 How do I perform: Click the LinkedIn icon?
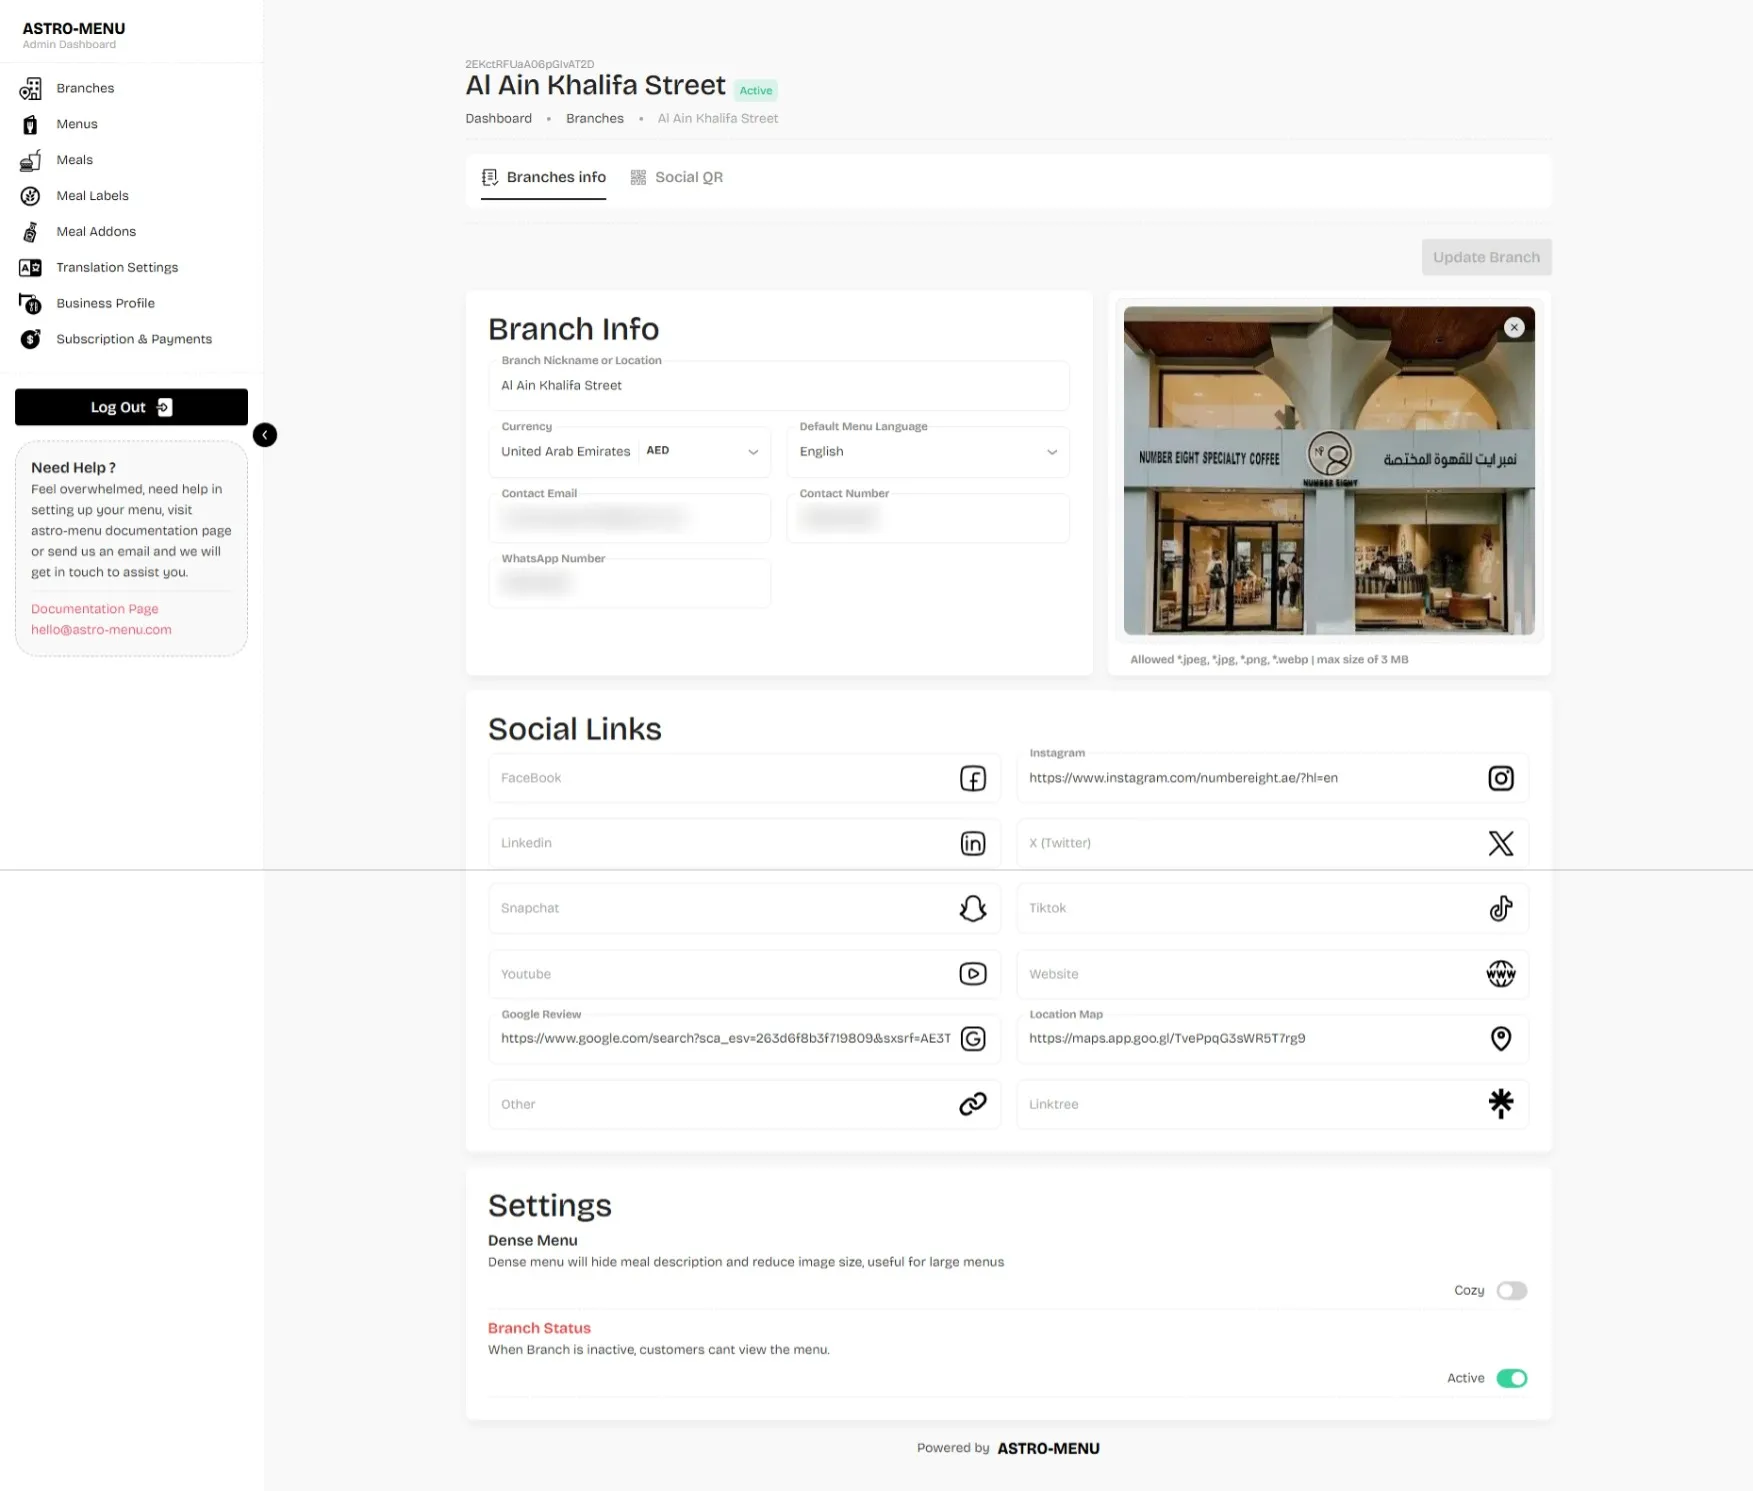[973, 843]
